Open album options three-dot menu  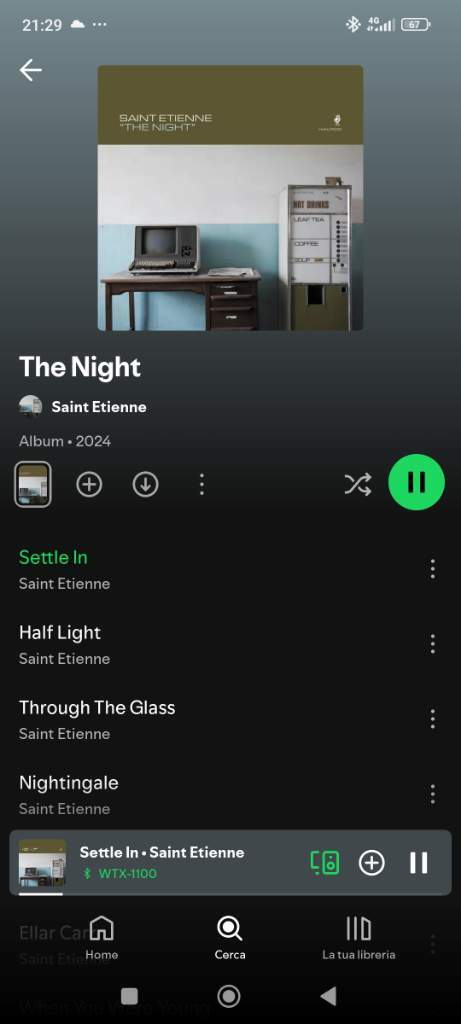click(201, 485)
